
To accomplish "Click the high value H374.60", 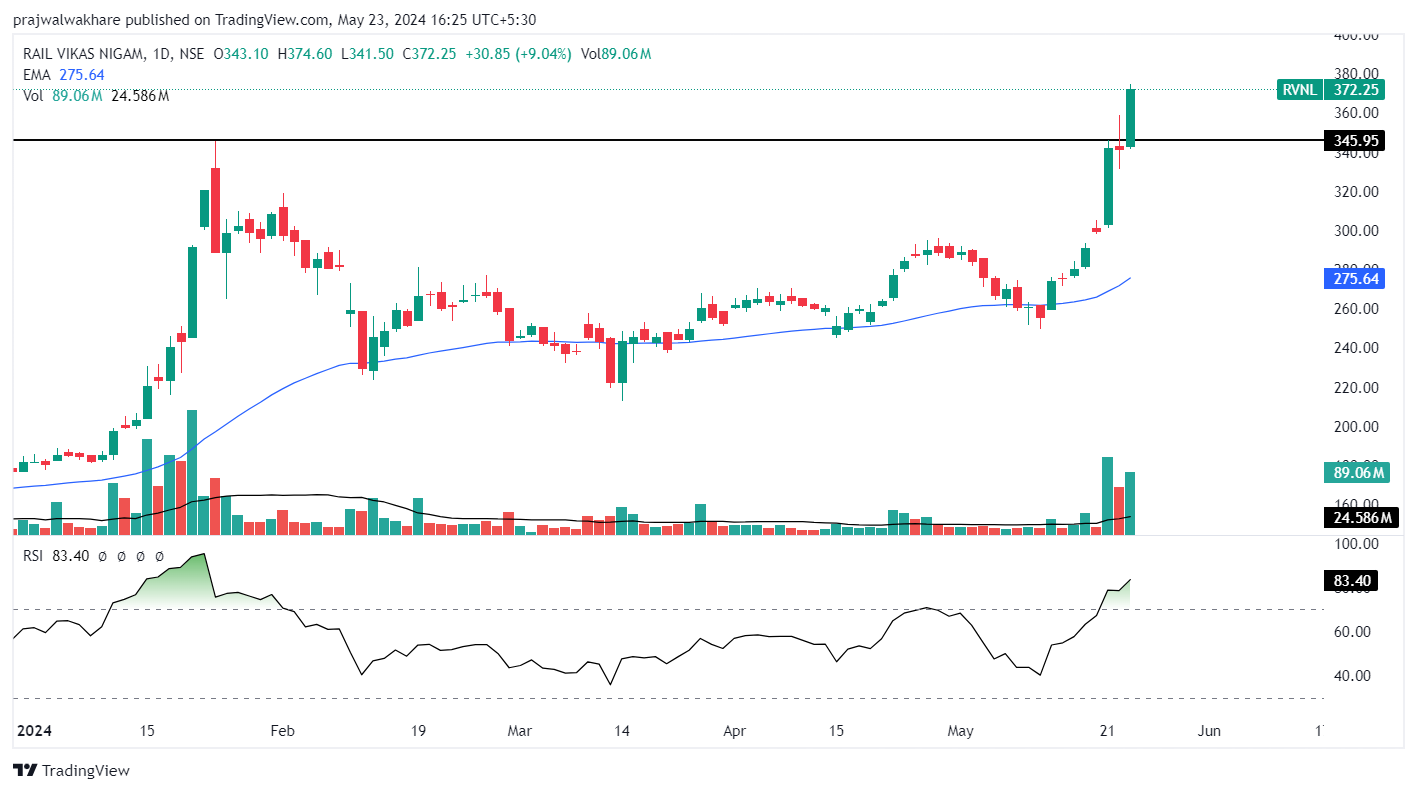I will [305, 54].
